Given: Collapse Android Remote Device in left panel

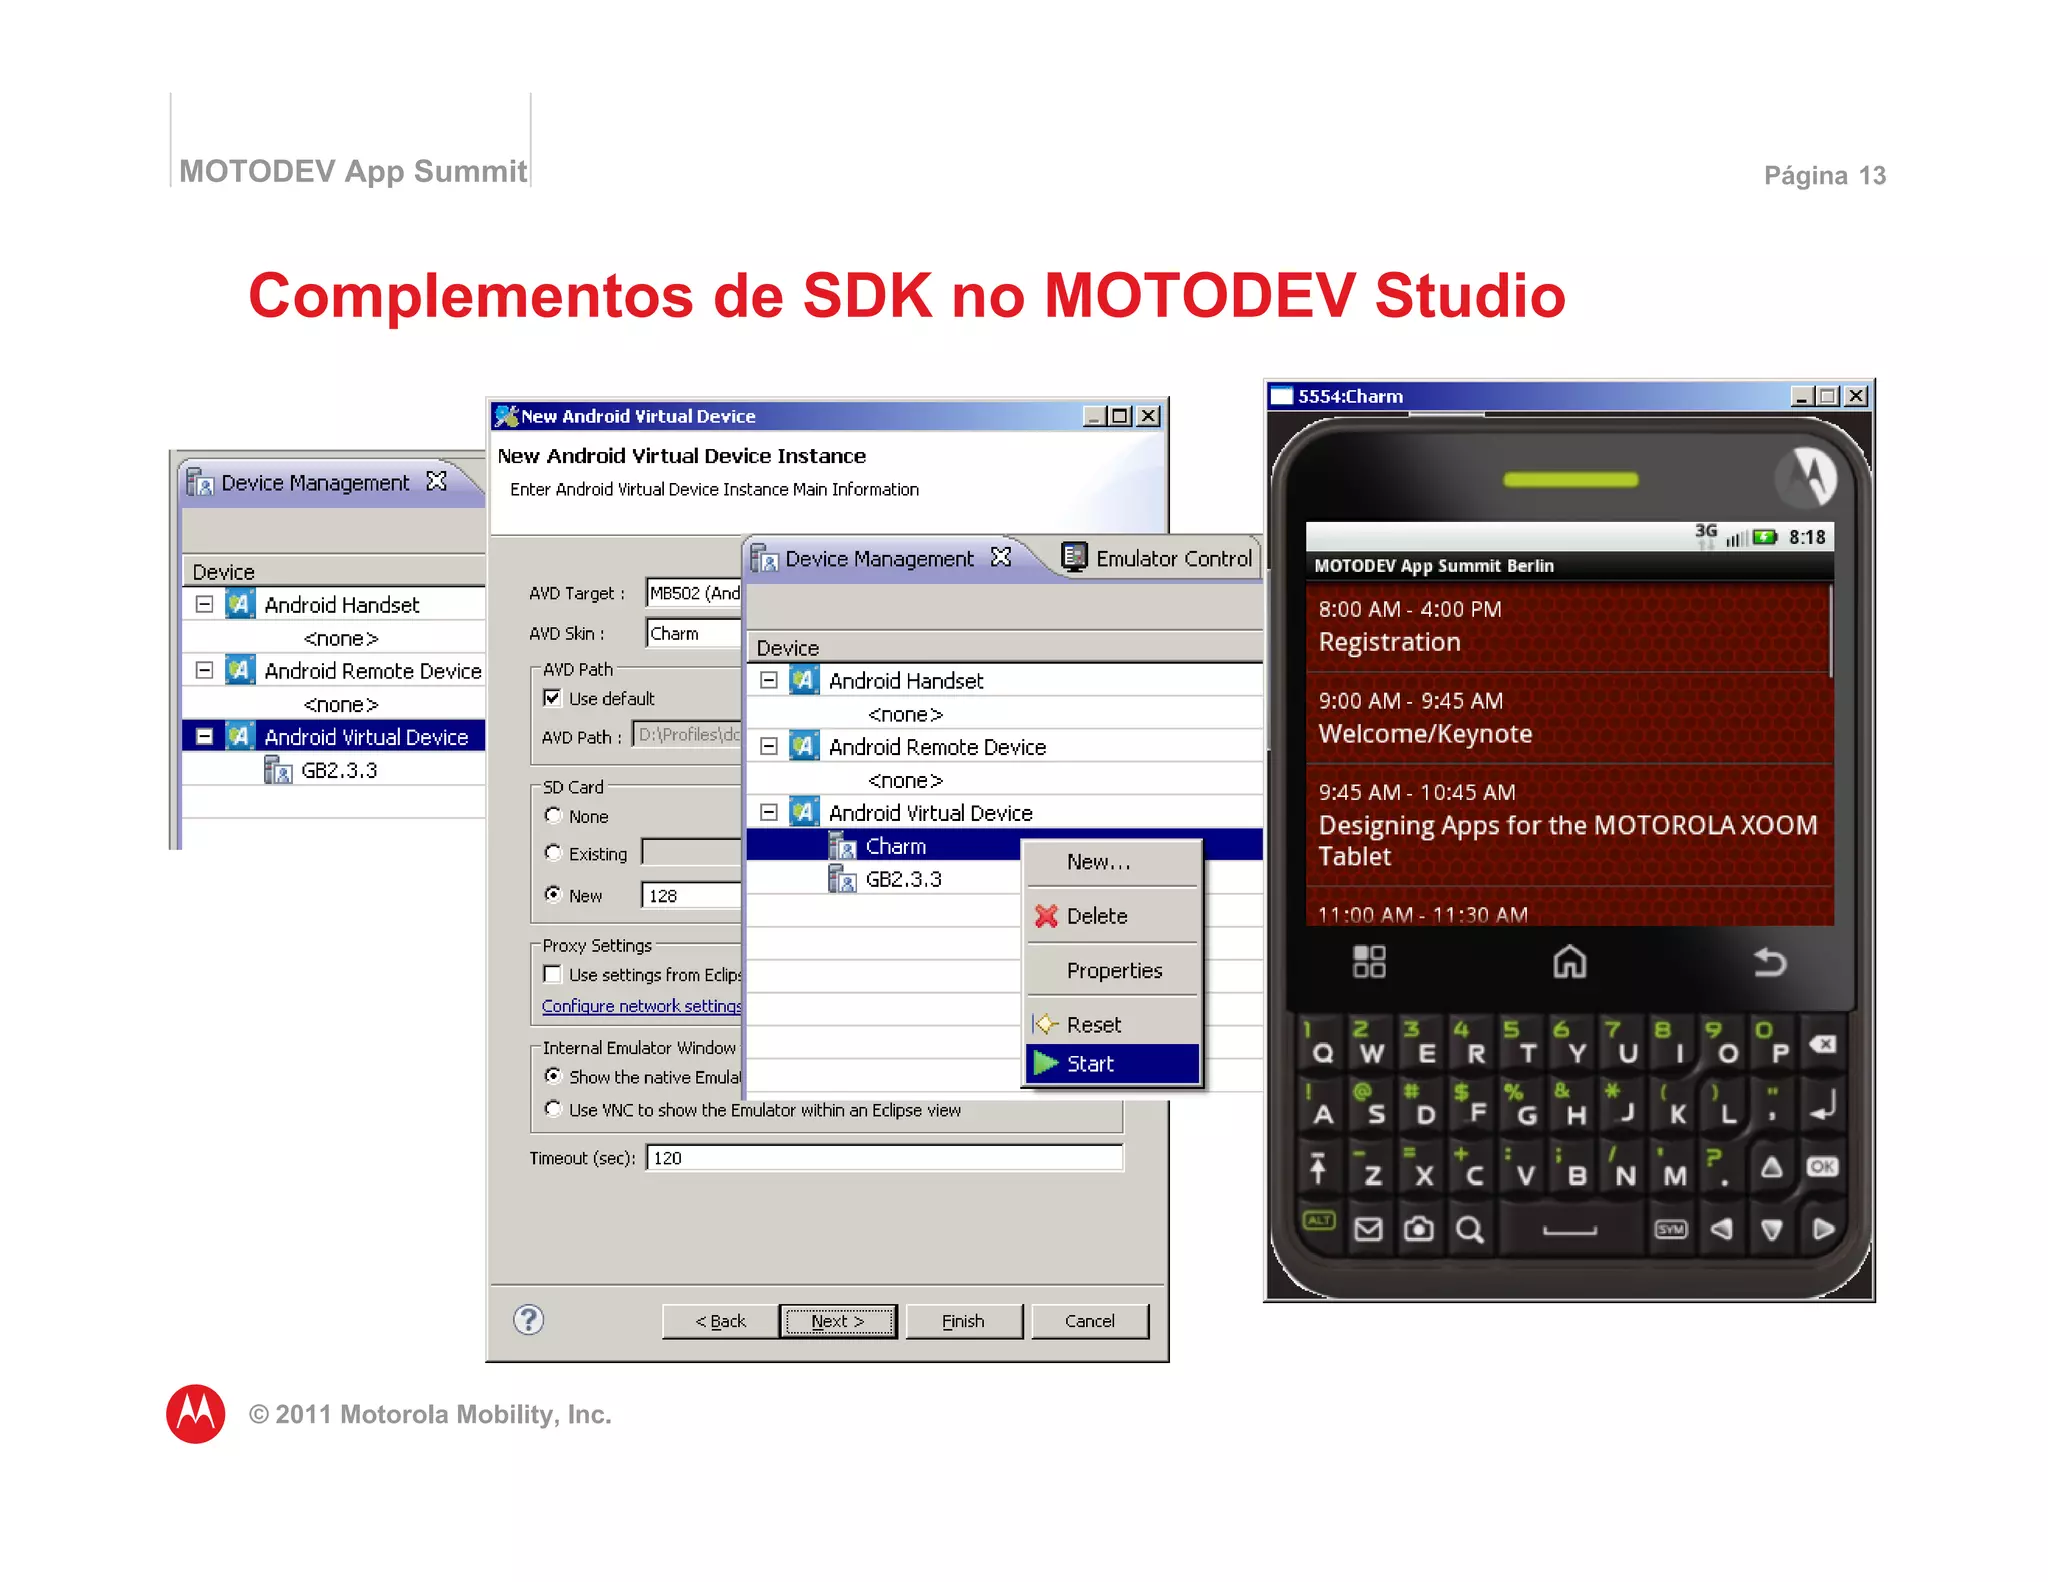Looking at the screenshot, I should (204, 670).
